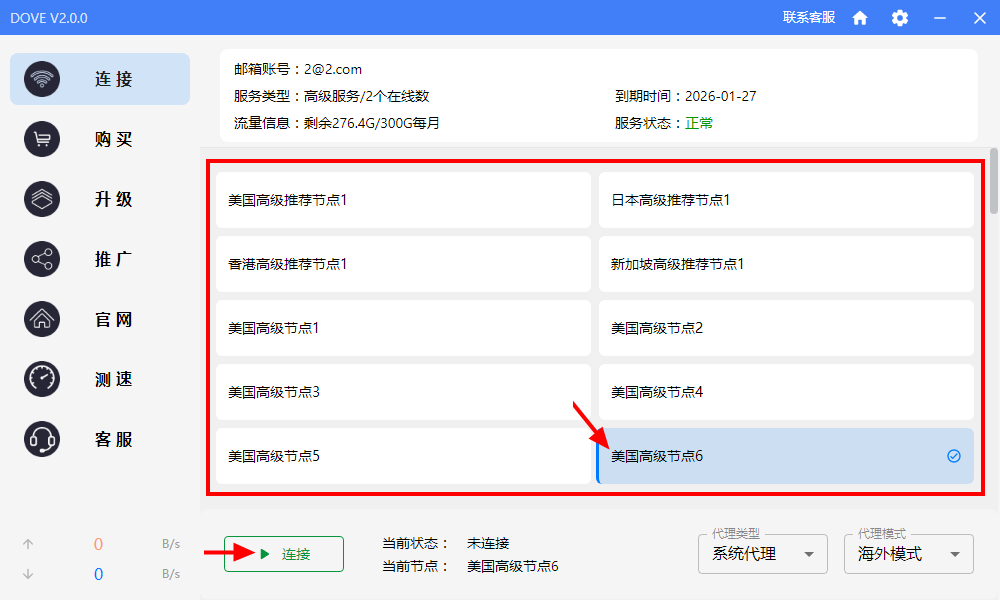The height and width of the screenshot is (600, 1000).
Task: Click the stacked layers upgrade icon
Action: pos(42,199)
